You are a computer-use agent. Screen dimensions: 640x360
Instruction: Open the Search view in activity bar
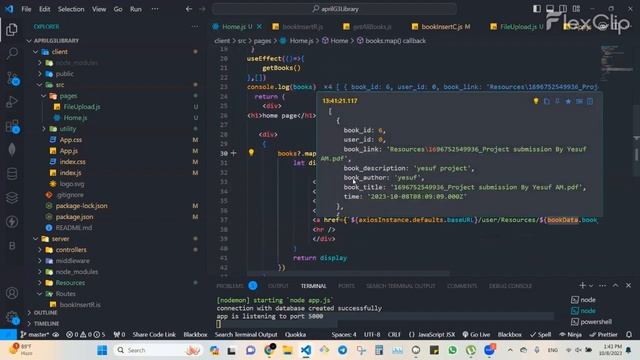pyautogui.click(x=12, y=53)
